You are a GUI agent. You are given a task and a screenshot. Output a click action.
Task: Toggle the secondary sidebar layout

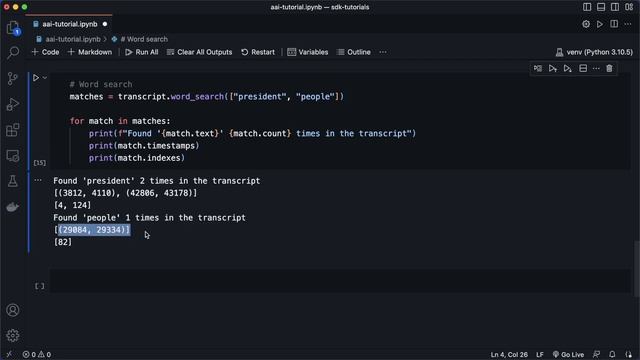615,7
